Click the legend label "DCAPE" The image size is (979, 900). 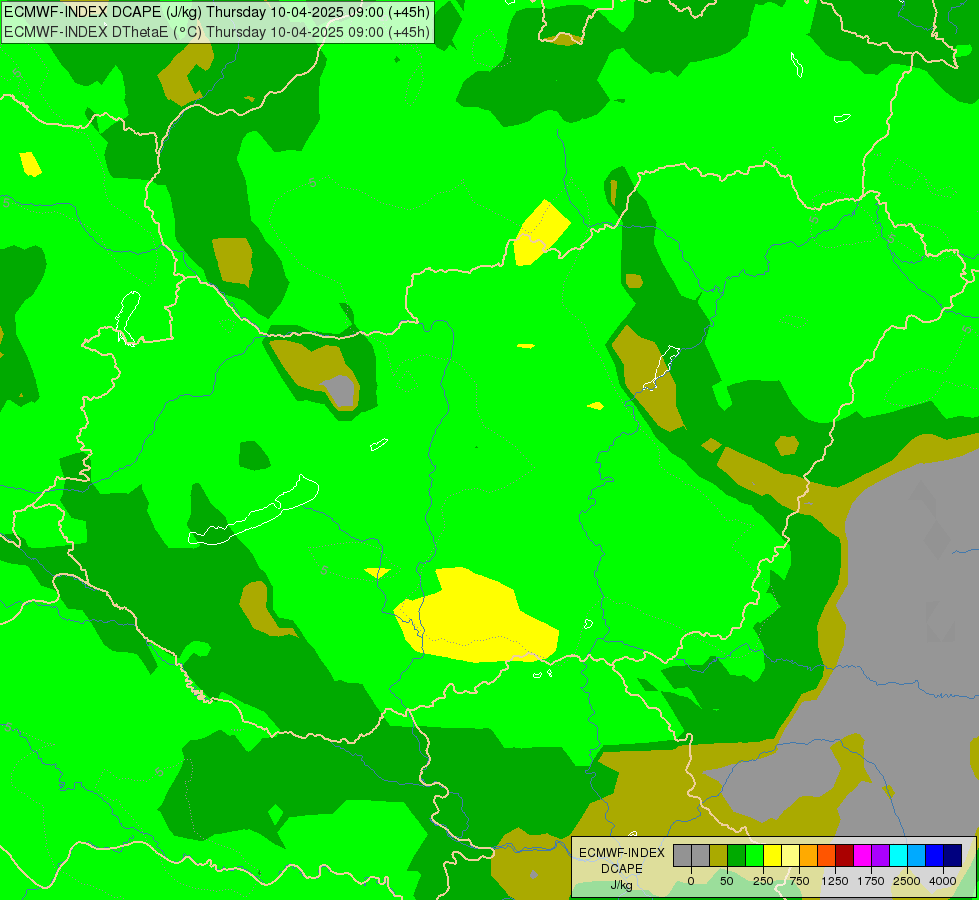click(622, 869)
